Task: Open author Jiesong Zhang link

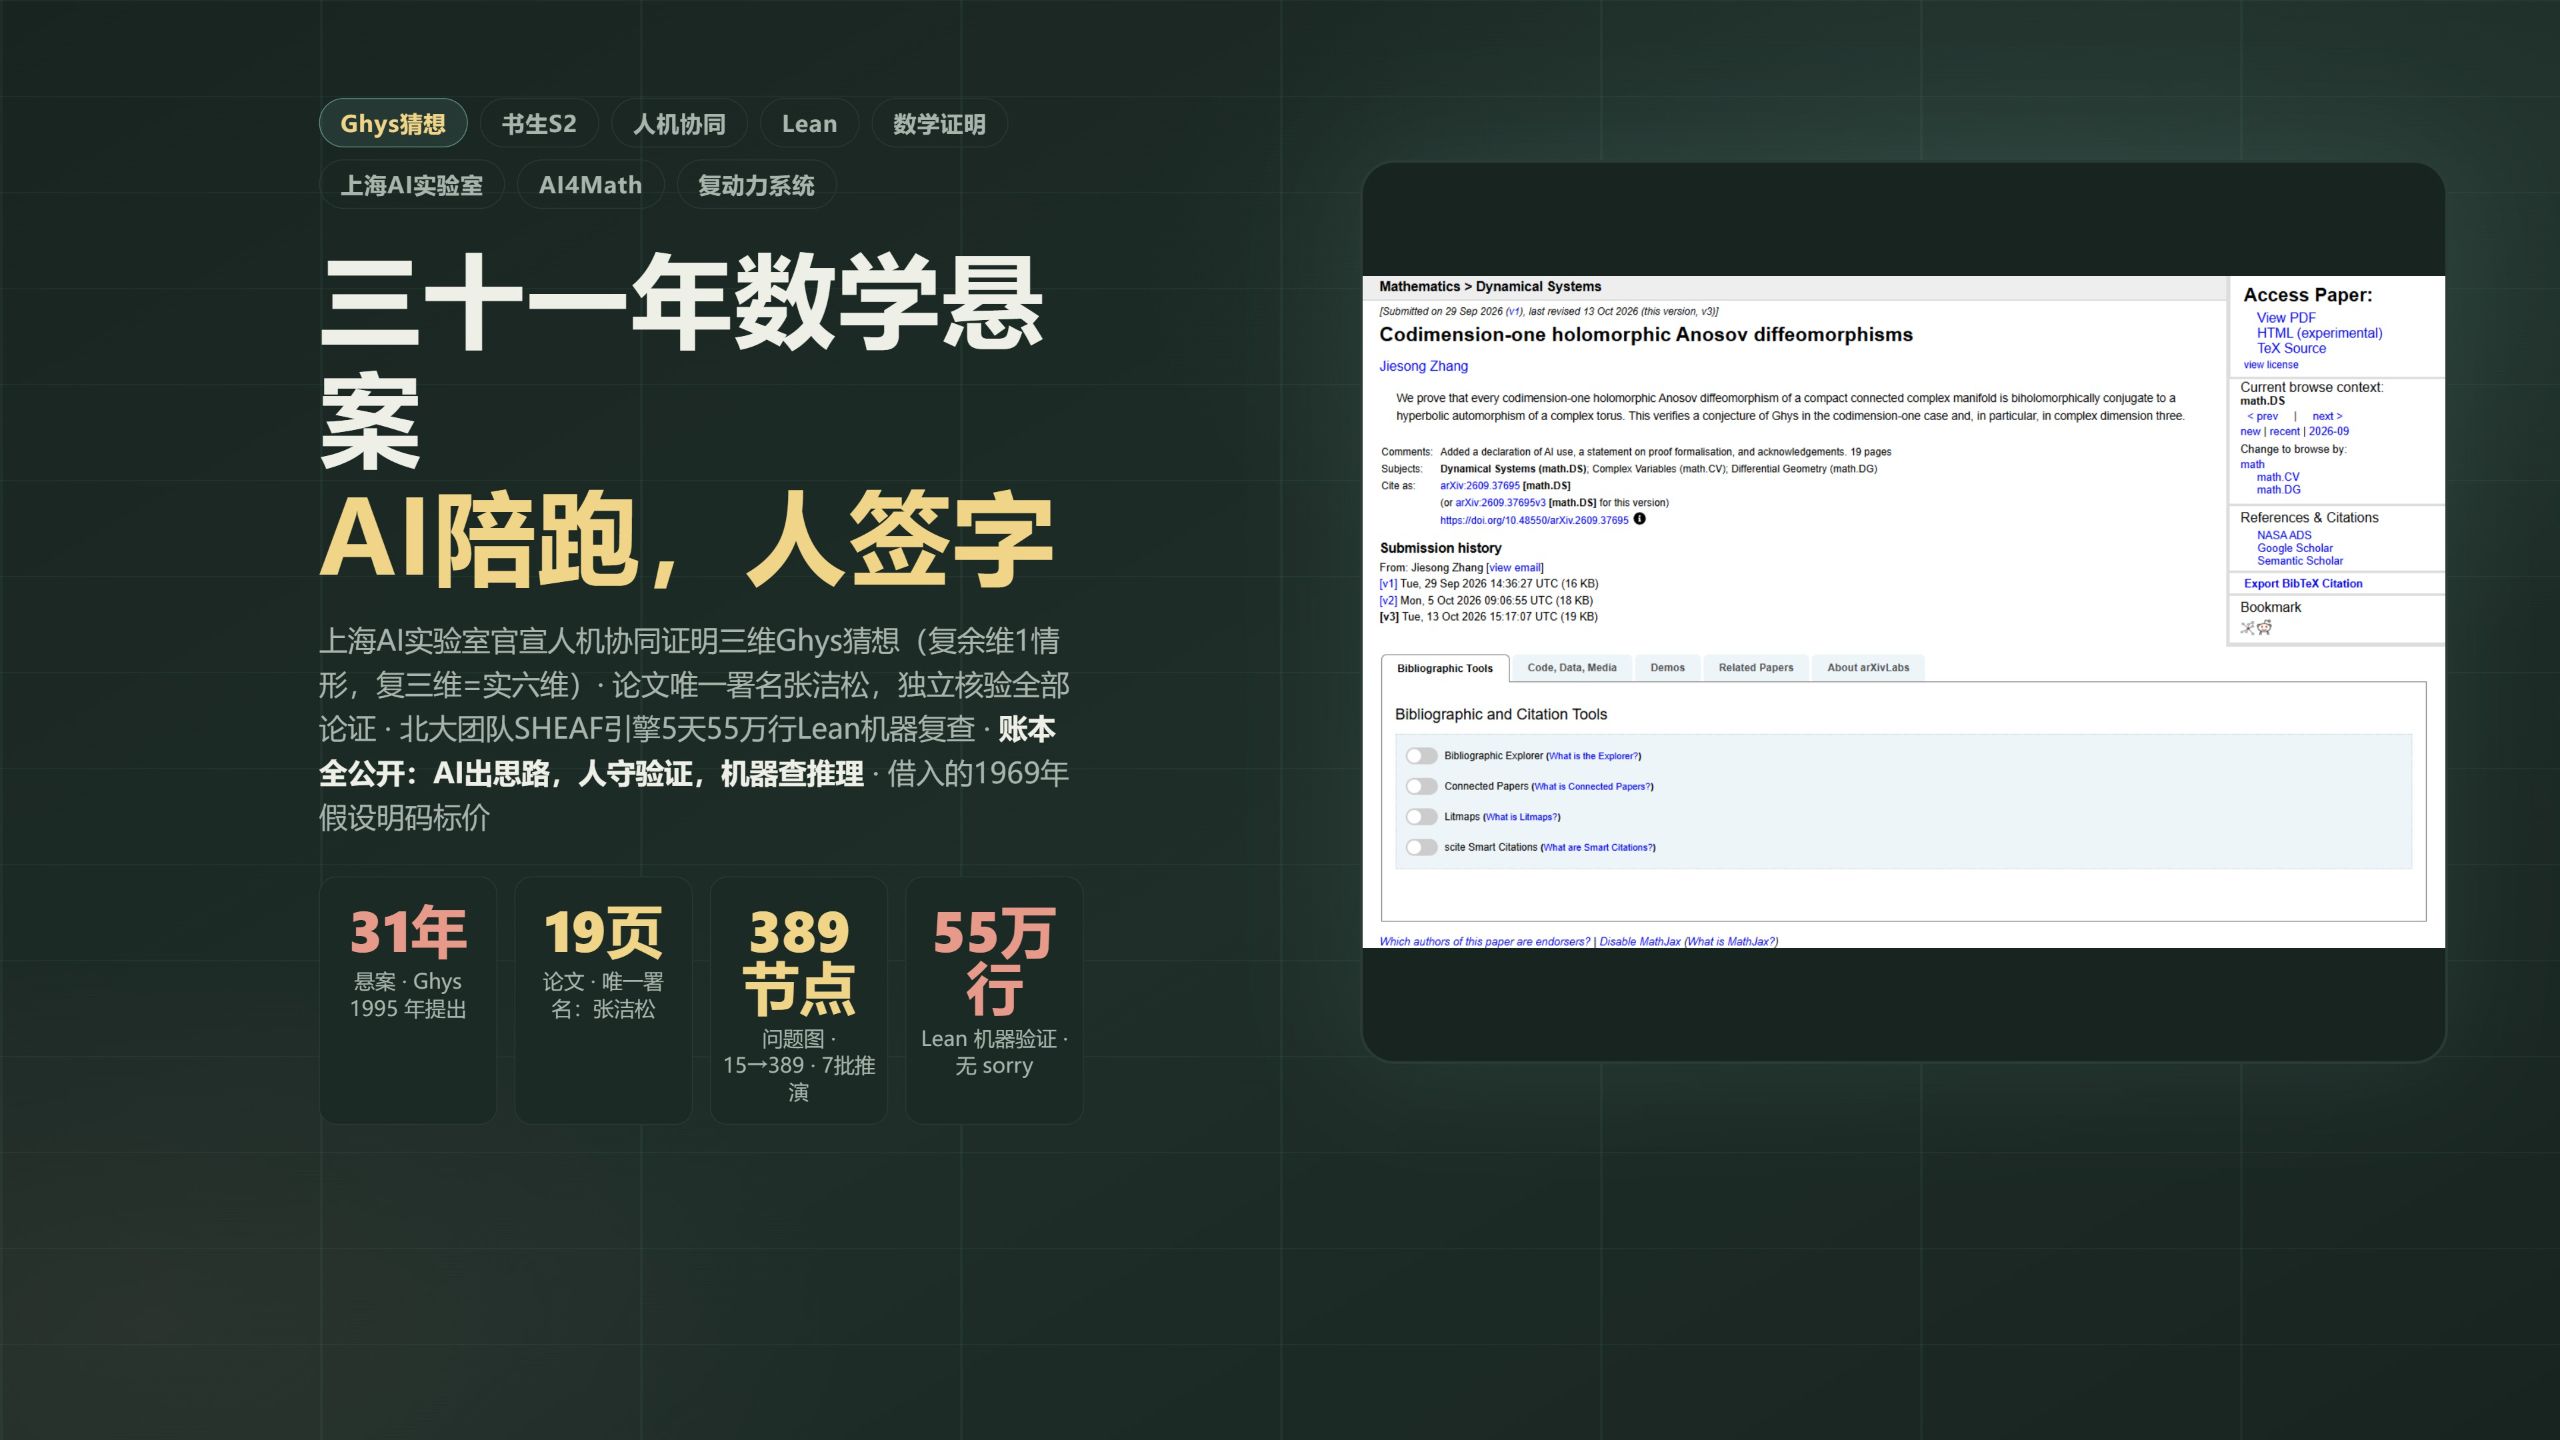Action: pos(1423,366)
